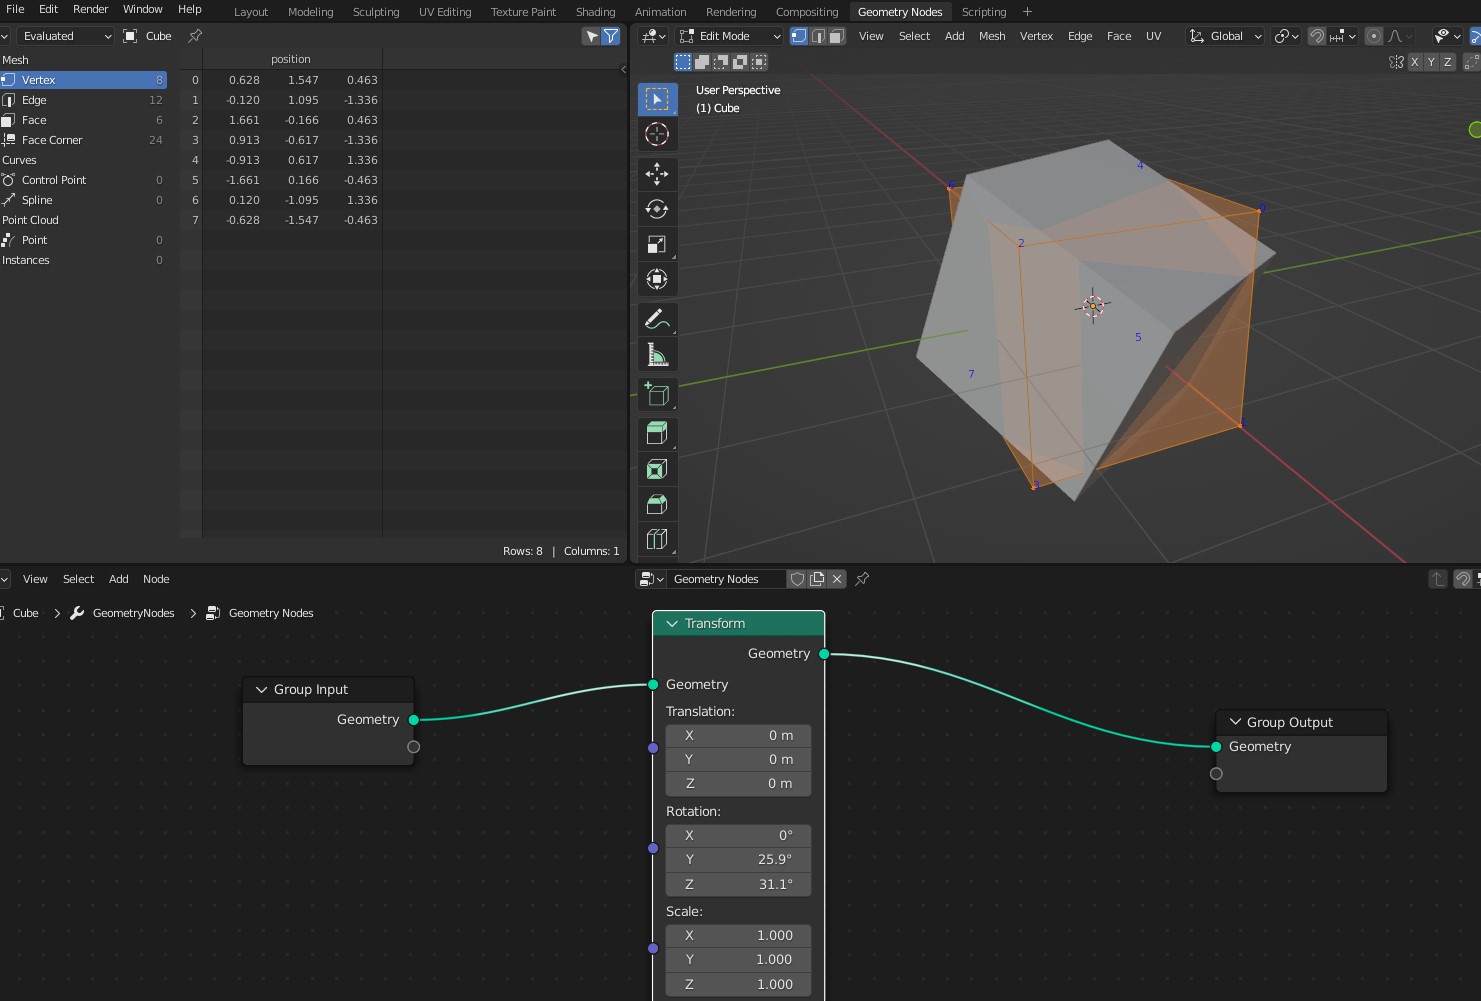The image size is (1481, 1001).
Task: Activate the Scale tool
Action: tap(657, 244)
